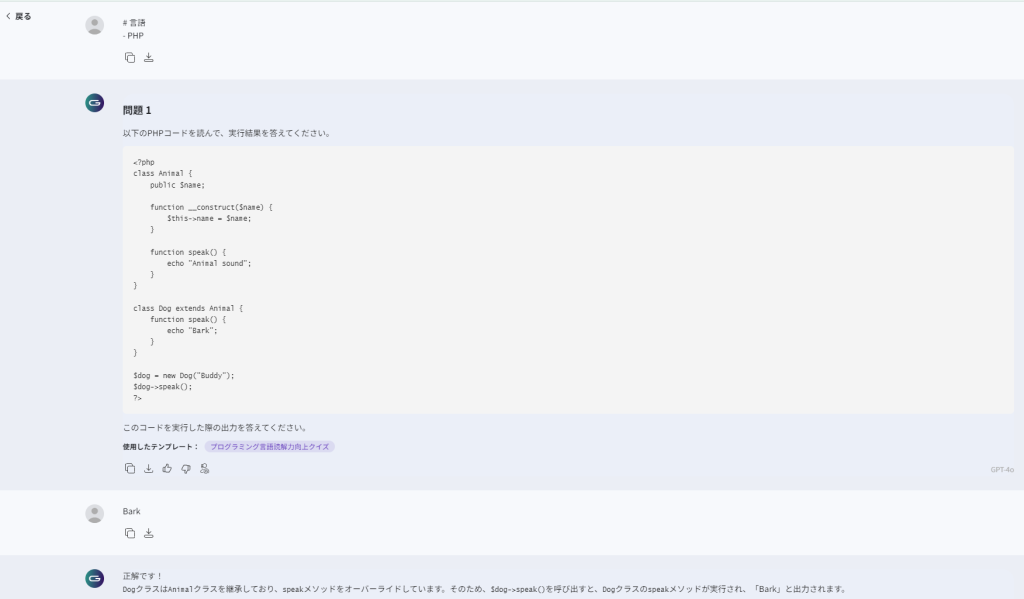Image resolution: width=1024 pixels, height=599 pixels.
Task: Click the 使用したテンプレート label
Action: [x=160, y=446]
